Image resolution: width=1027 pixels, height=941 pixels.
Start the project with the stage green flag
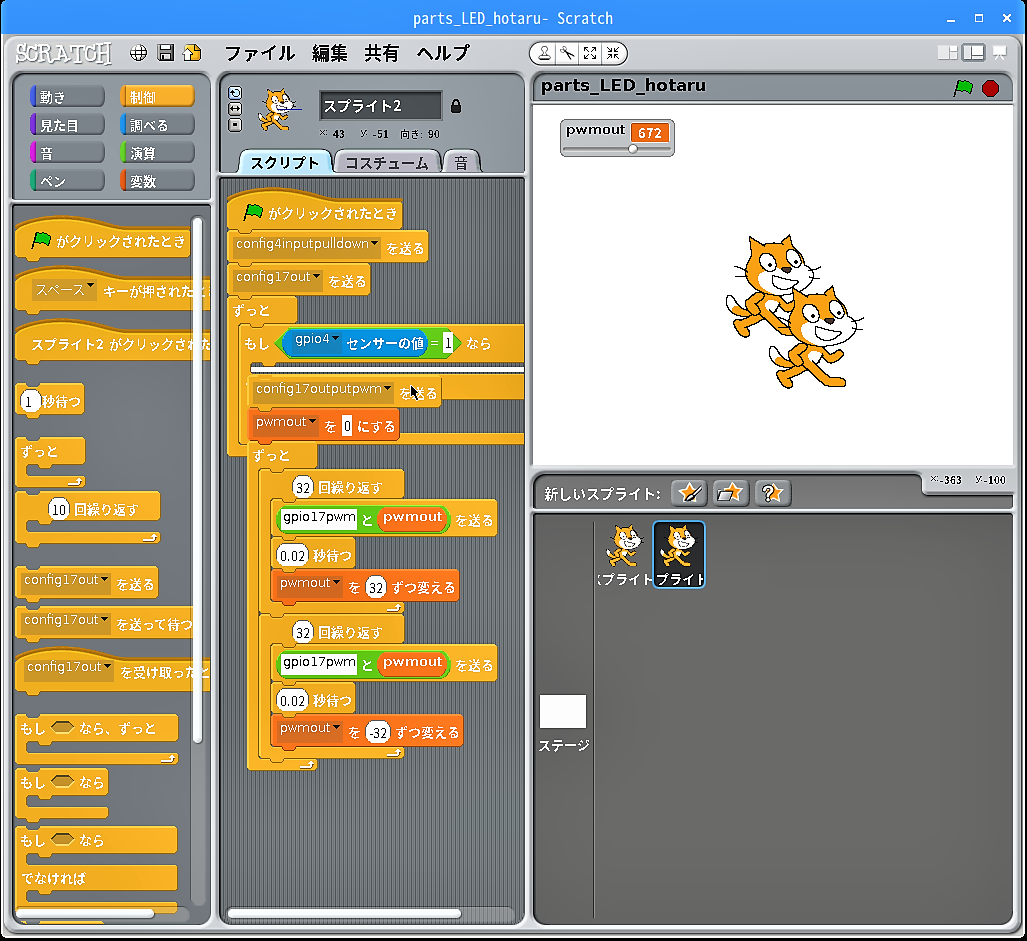point(963,88)
